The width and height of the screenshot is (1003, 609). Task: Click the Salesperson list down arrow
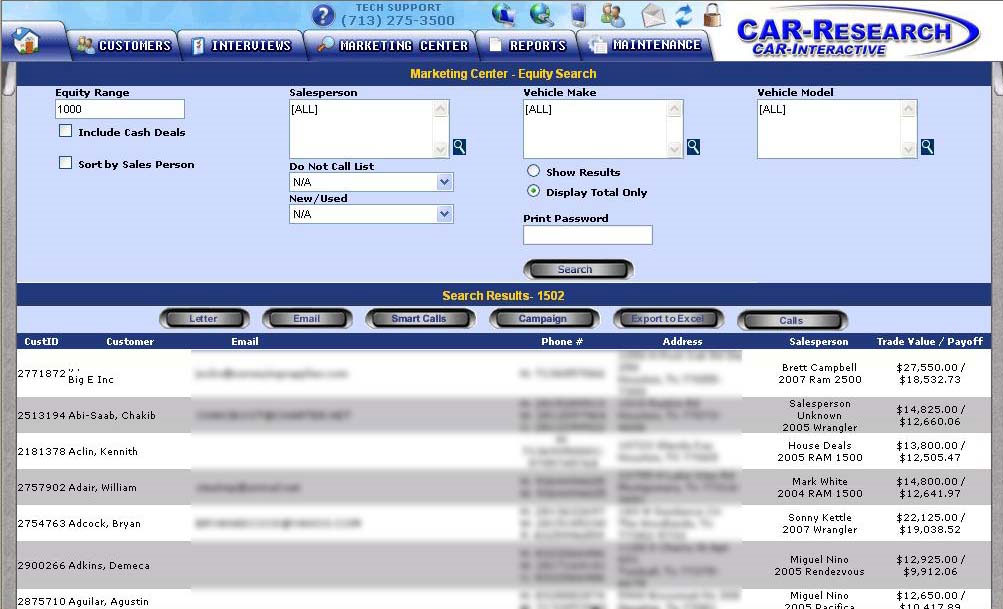tap(440, 150)
